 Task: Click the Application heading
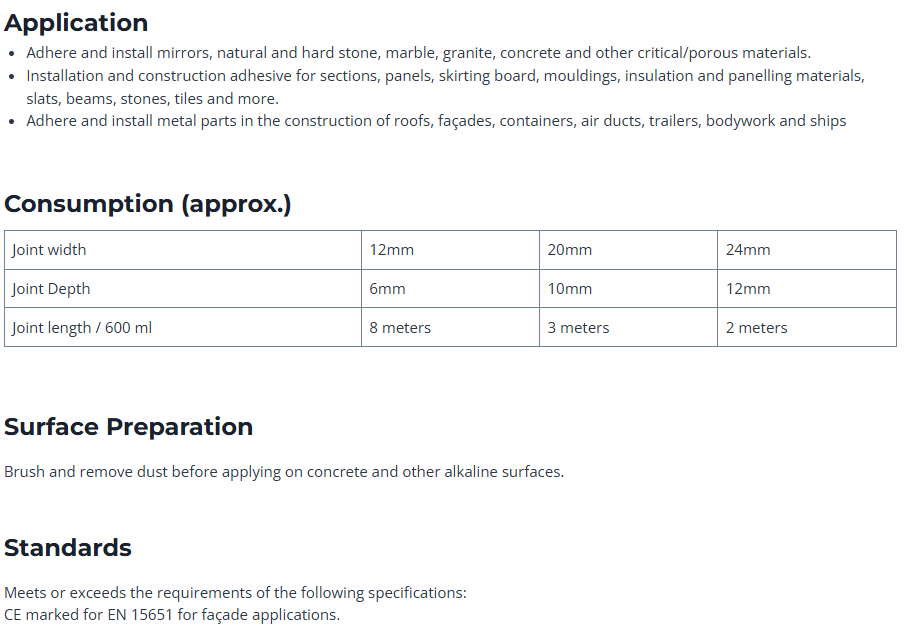(x=76, y=23)
